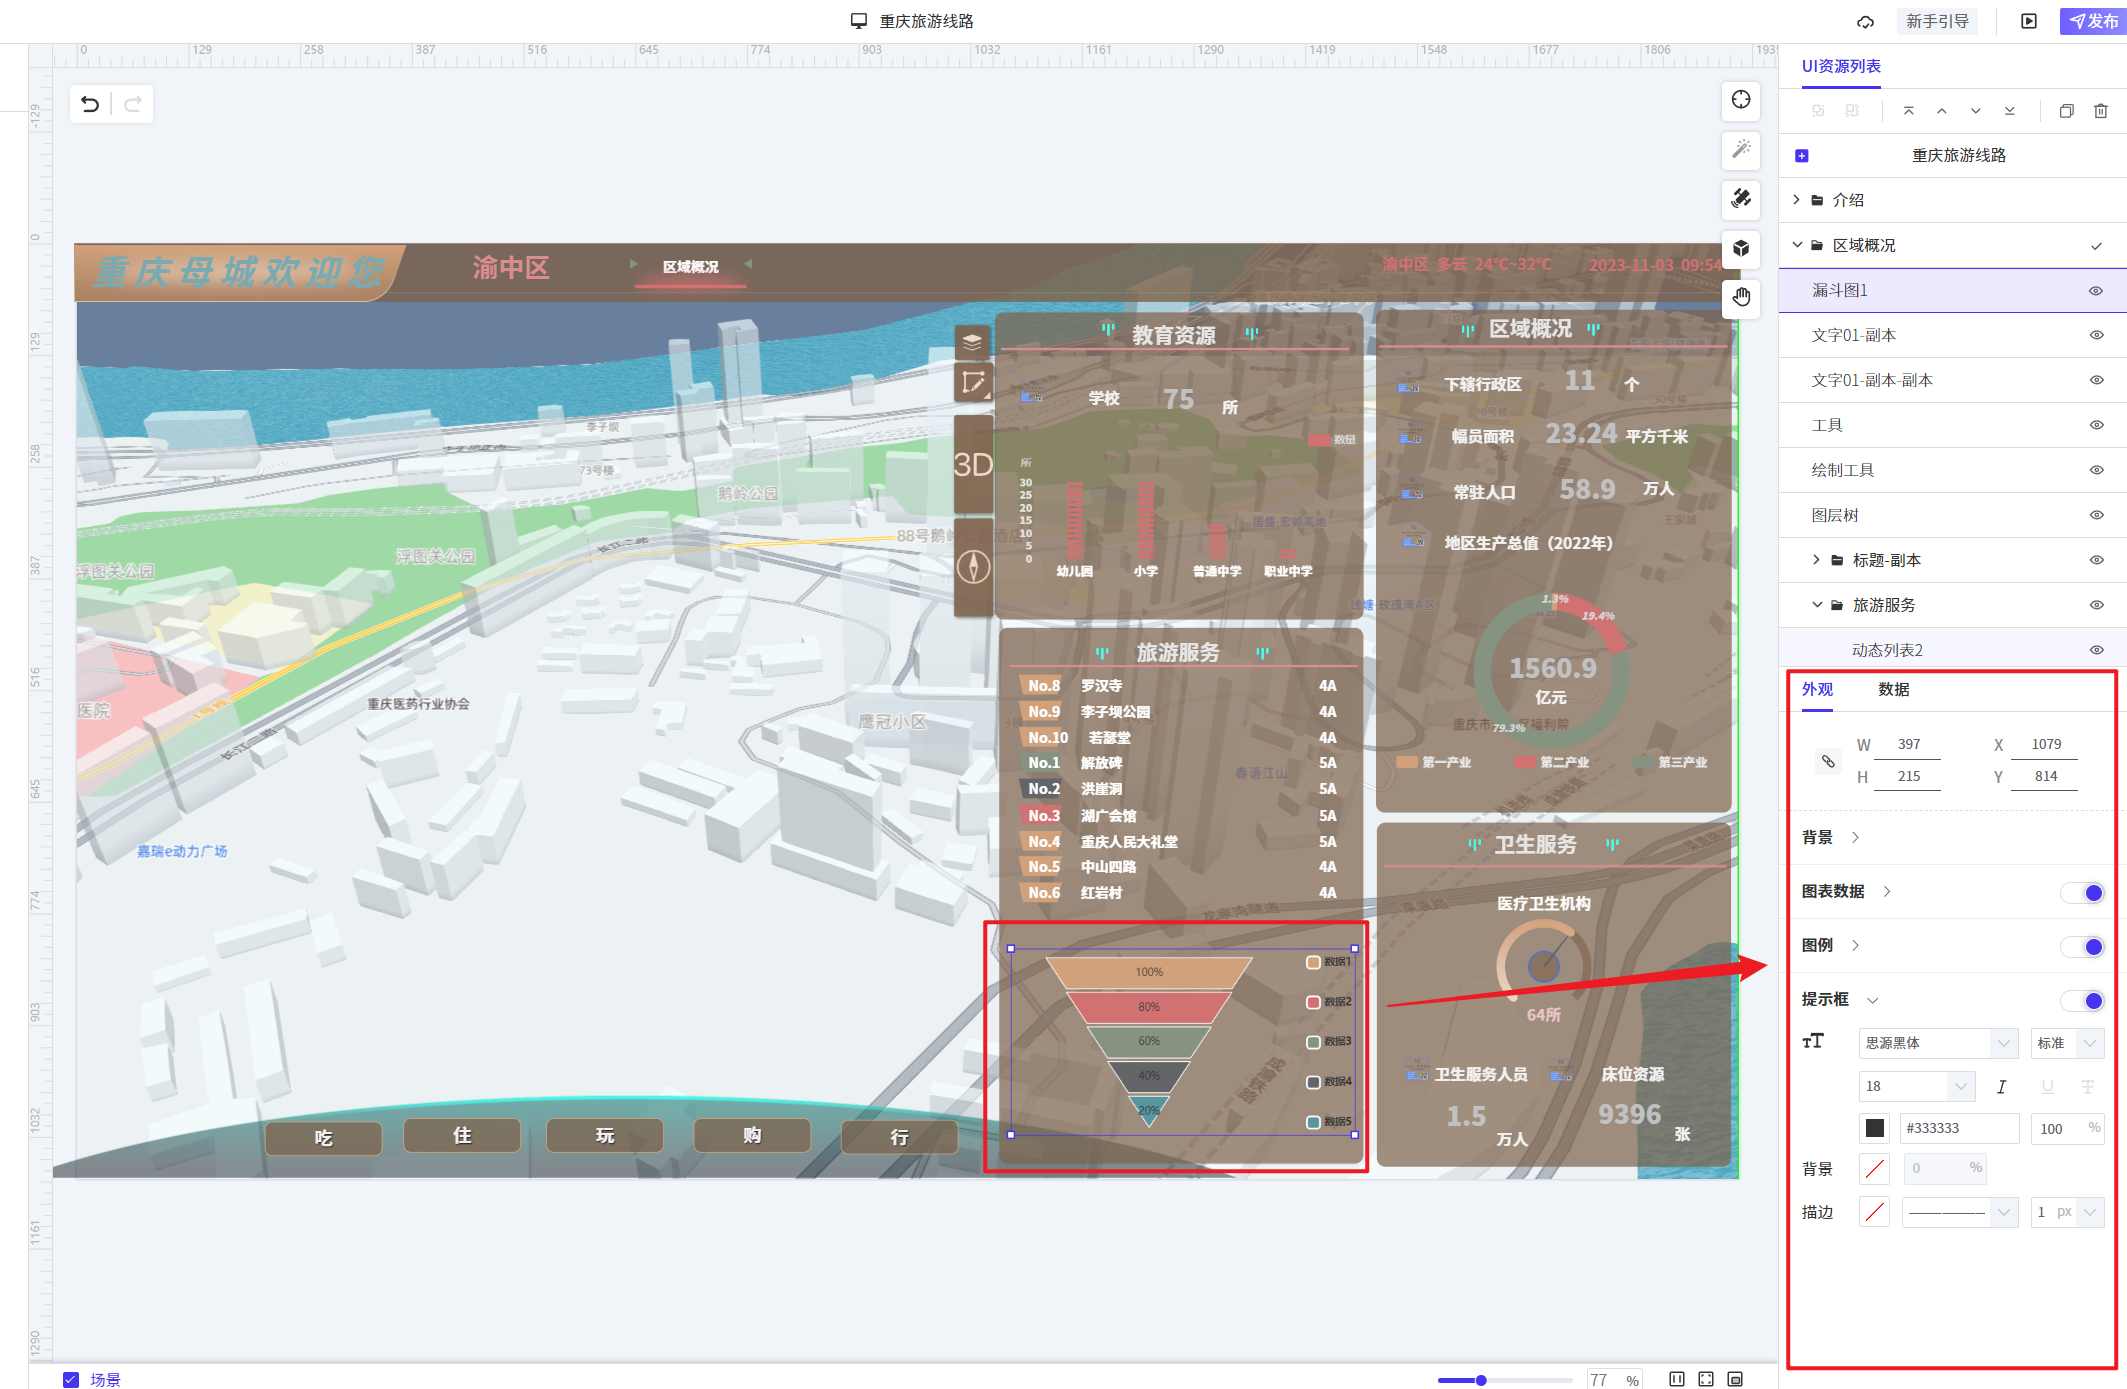Expand the 背景 section chevron
2127x1389 pixels.
tap(1855, 838)
